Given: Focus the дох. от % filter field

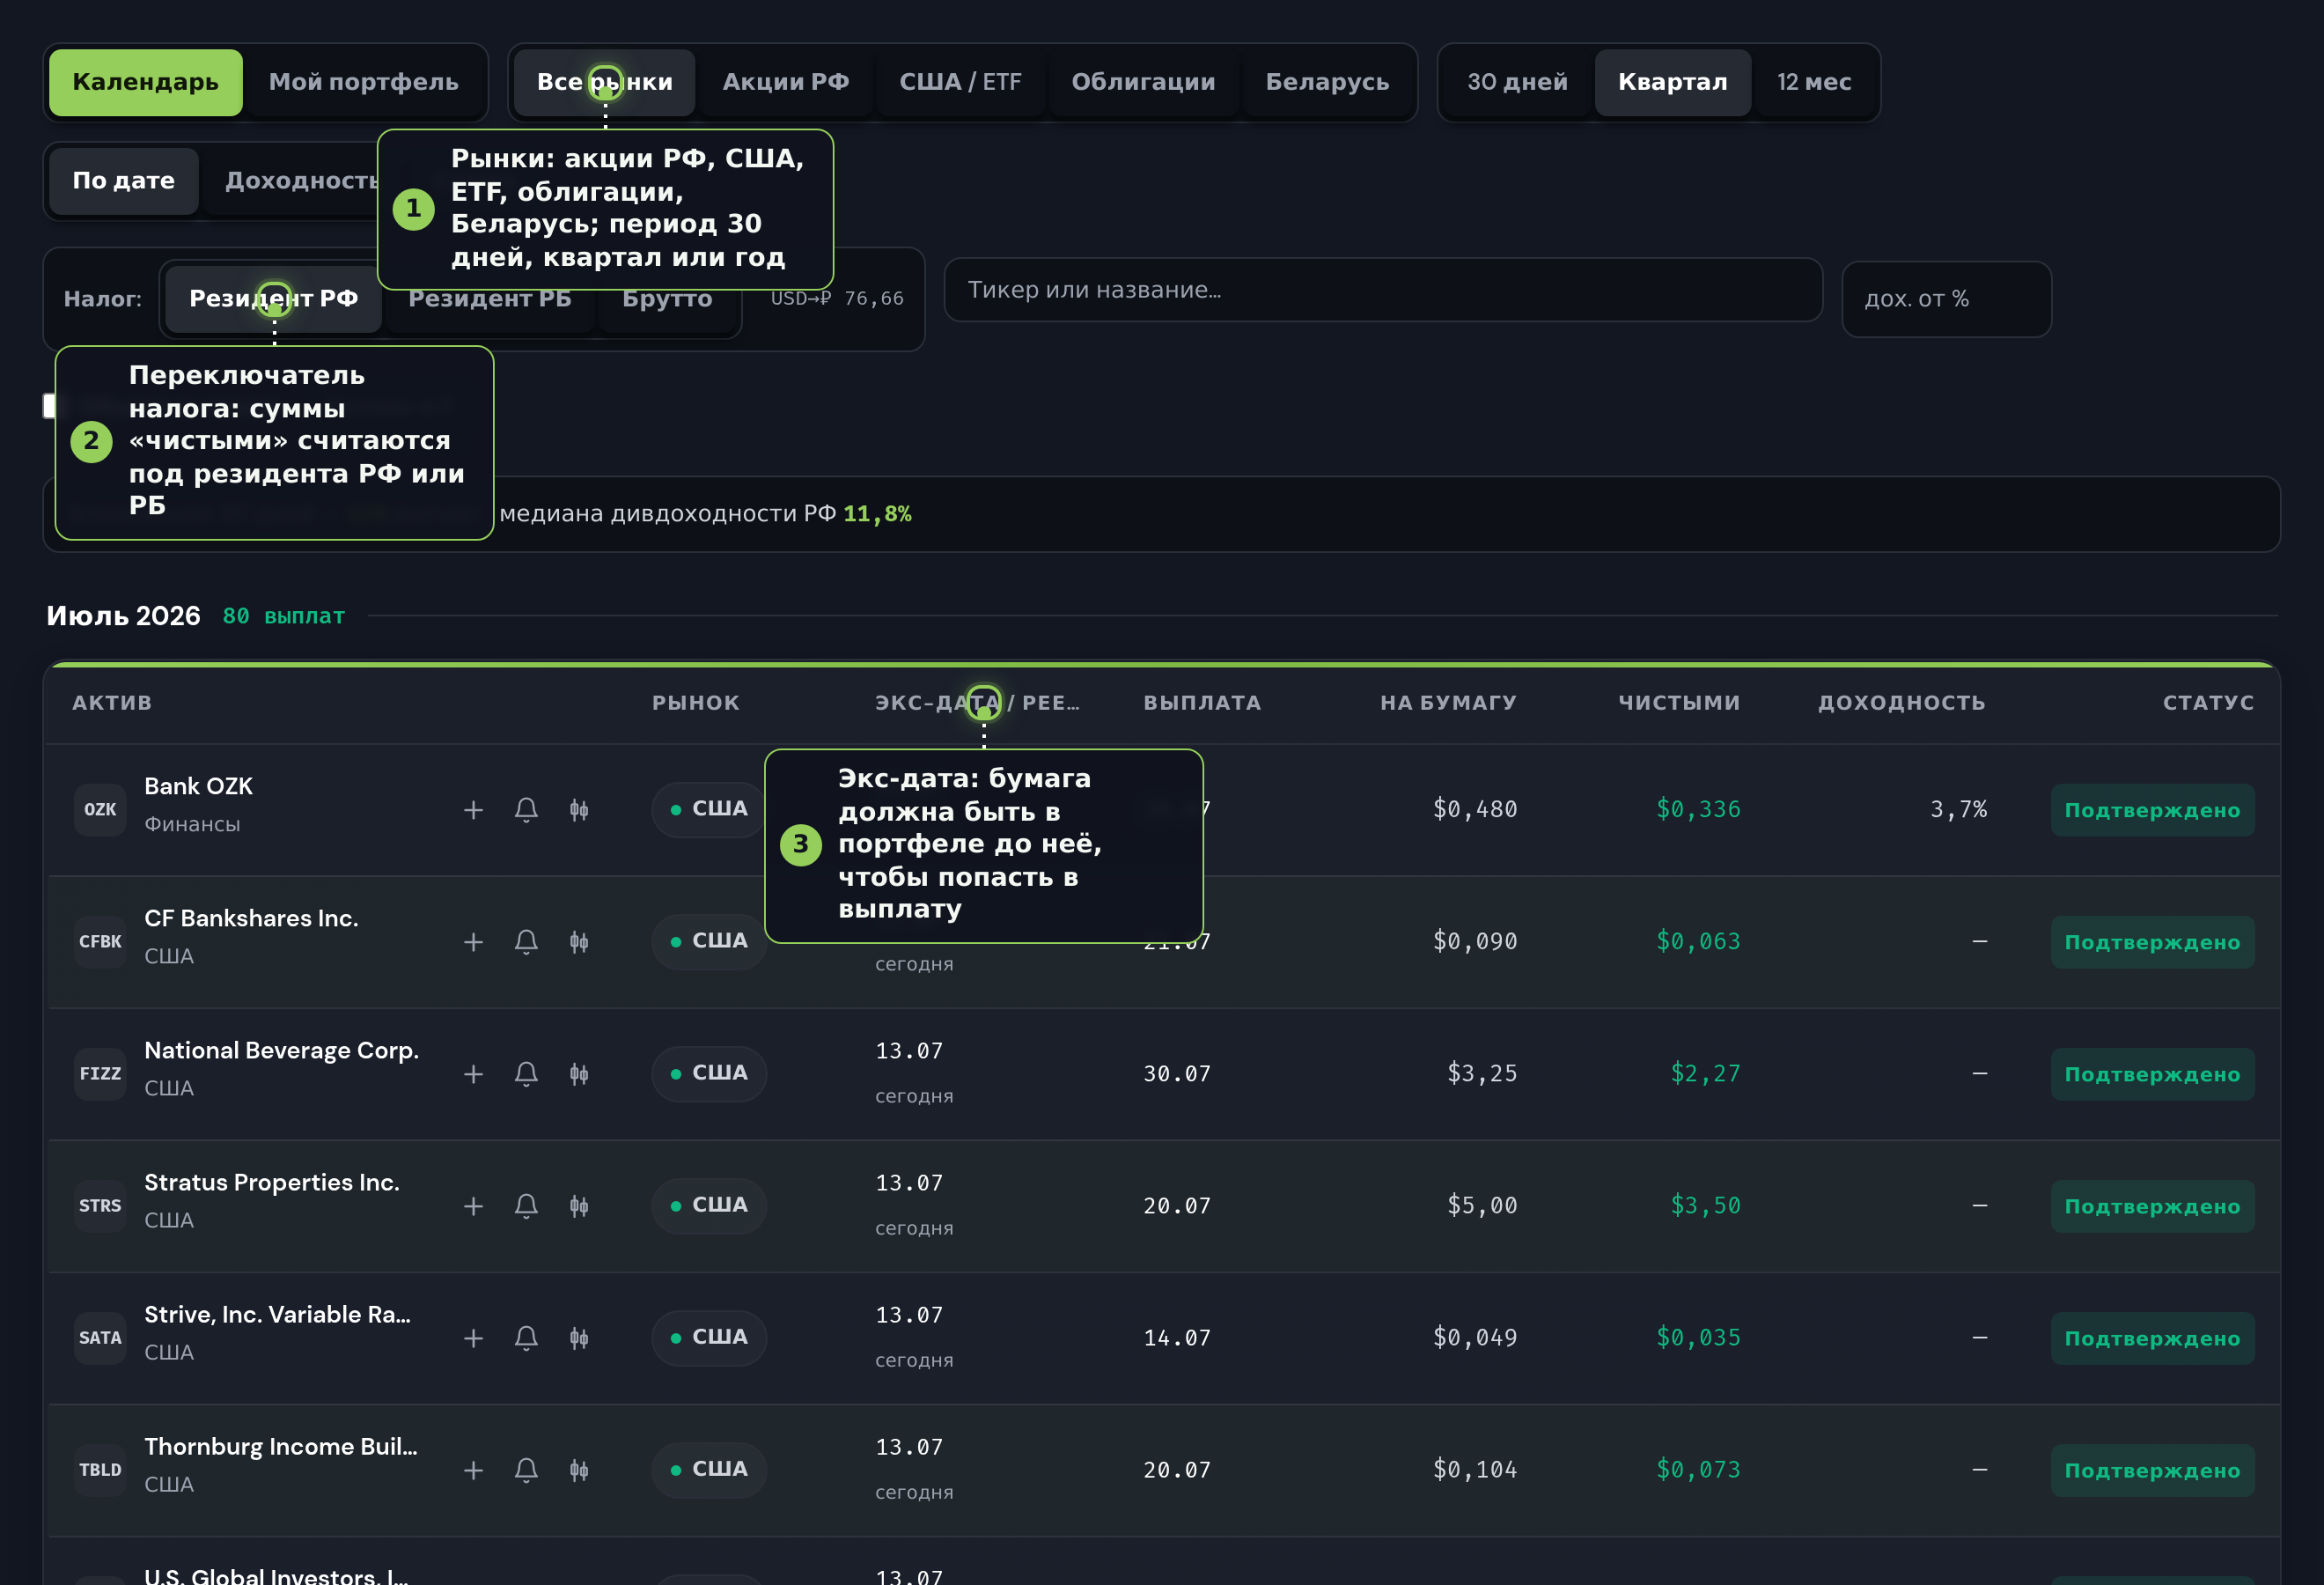Looking at the screenshot, I should tap(1946, 299).
